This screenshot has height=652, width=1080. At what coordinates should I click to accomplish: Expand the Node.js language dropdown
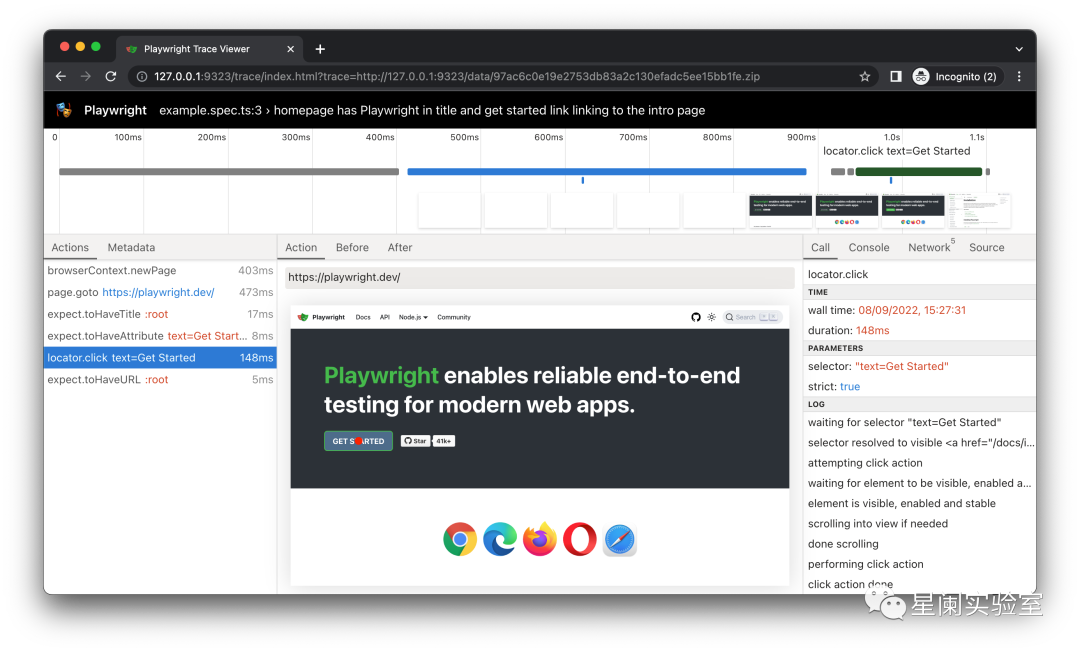413,317
